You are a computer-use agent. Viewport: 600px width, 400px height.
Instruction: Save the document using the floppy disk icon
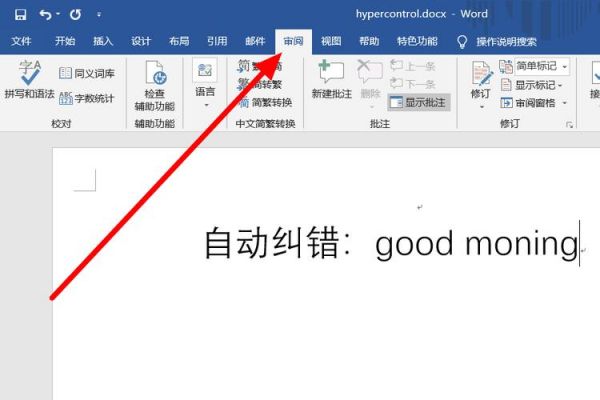point(20,15)
